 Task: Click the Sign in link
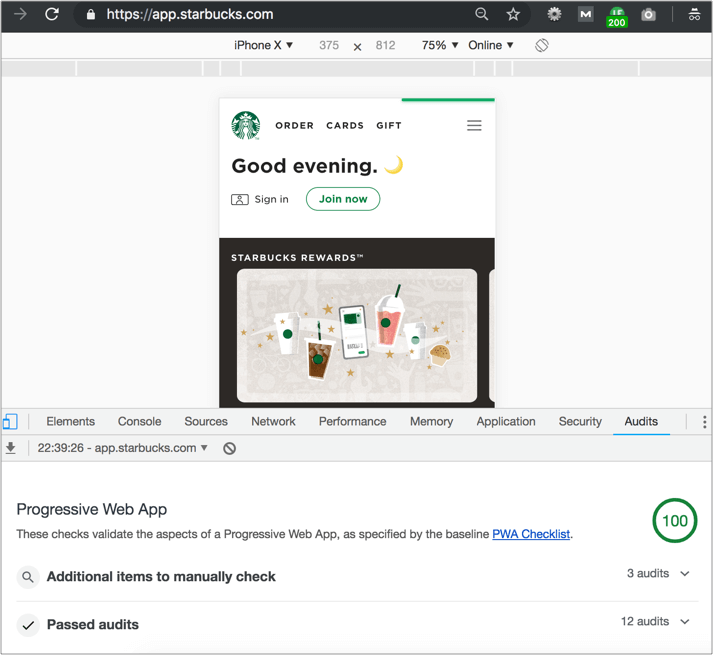[x=271, y=199]
